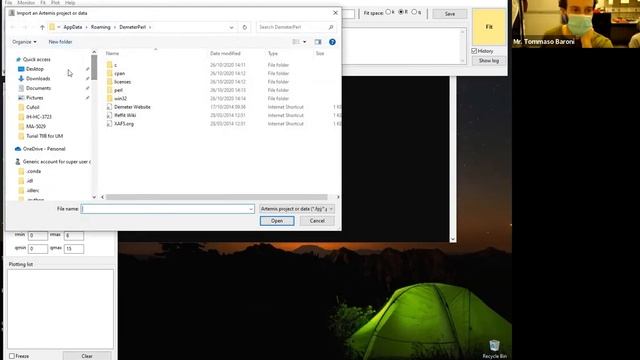Open the Recycle Bin on the desktop

(494, 349)
